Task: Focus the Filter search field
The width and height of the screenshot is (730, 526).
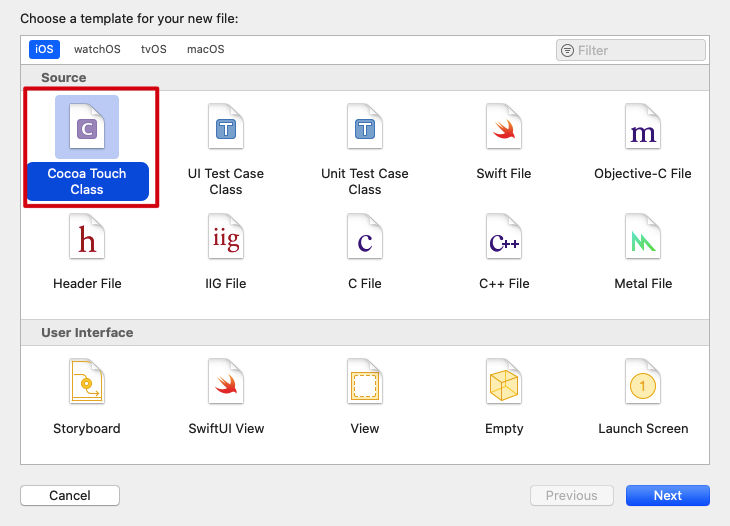Action: coord(638,50)
